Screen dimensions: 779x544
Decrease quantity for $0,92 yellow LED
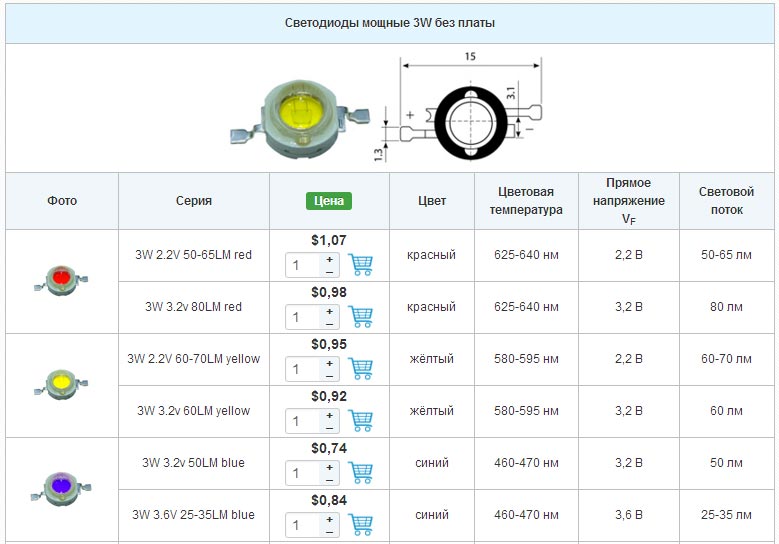pyautogui.click(x=329, y=428)
